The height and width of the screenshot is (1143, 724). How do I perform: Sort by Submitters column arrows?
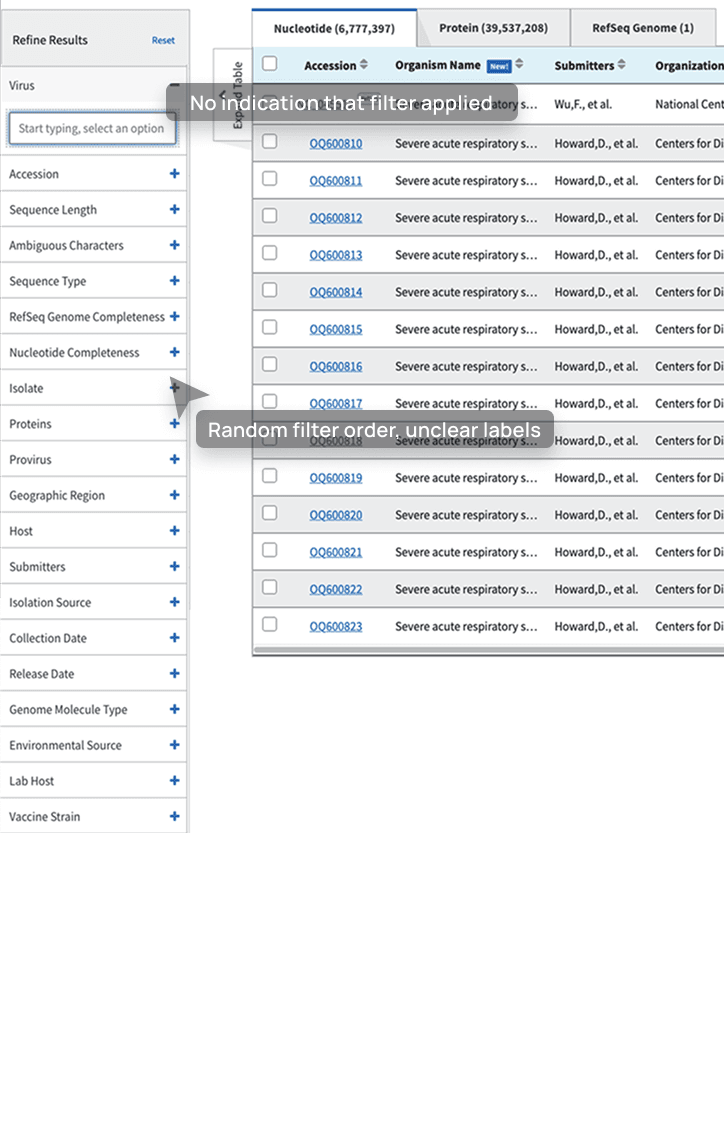[621, 65]
